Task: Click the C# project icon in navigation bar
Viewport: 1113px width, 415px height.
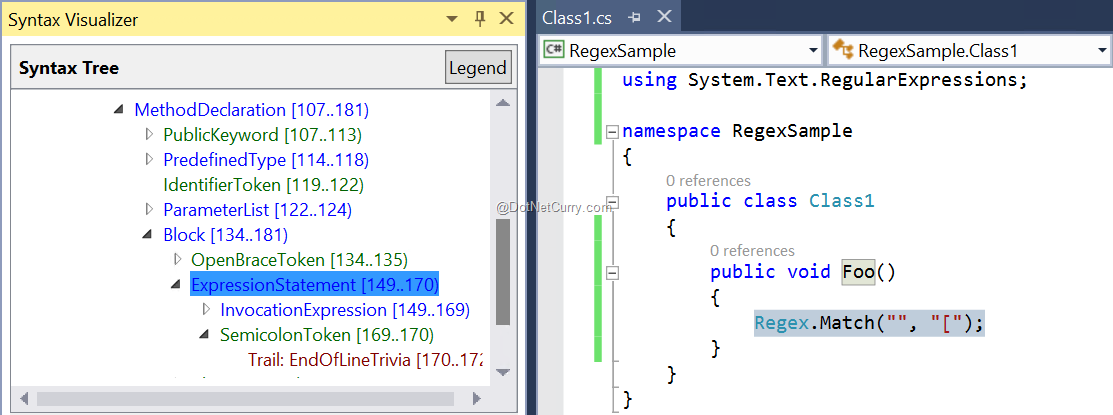Action: (x=554, y=50)
